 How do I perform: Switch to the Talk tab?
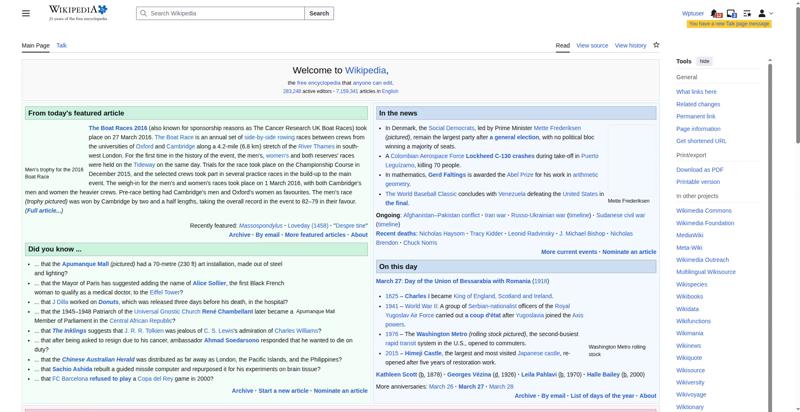point(61,45)
